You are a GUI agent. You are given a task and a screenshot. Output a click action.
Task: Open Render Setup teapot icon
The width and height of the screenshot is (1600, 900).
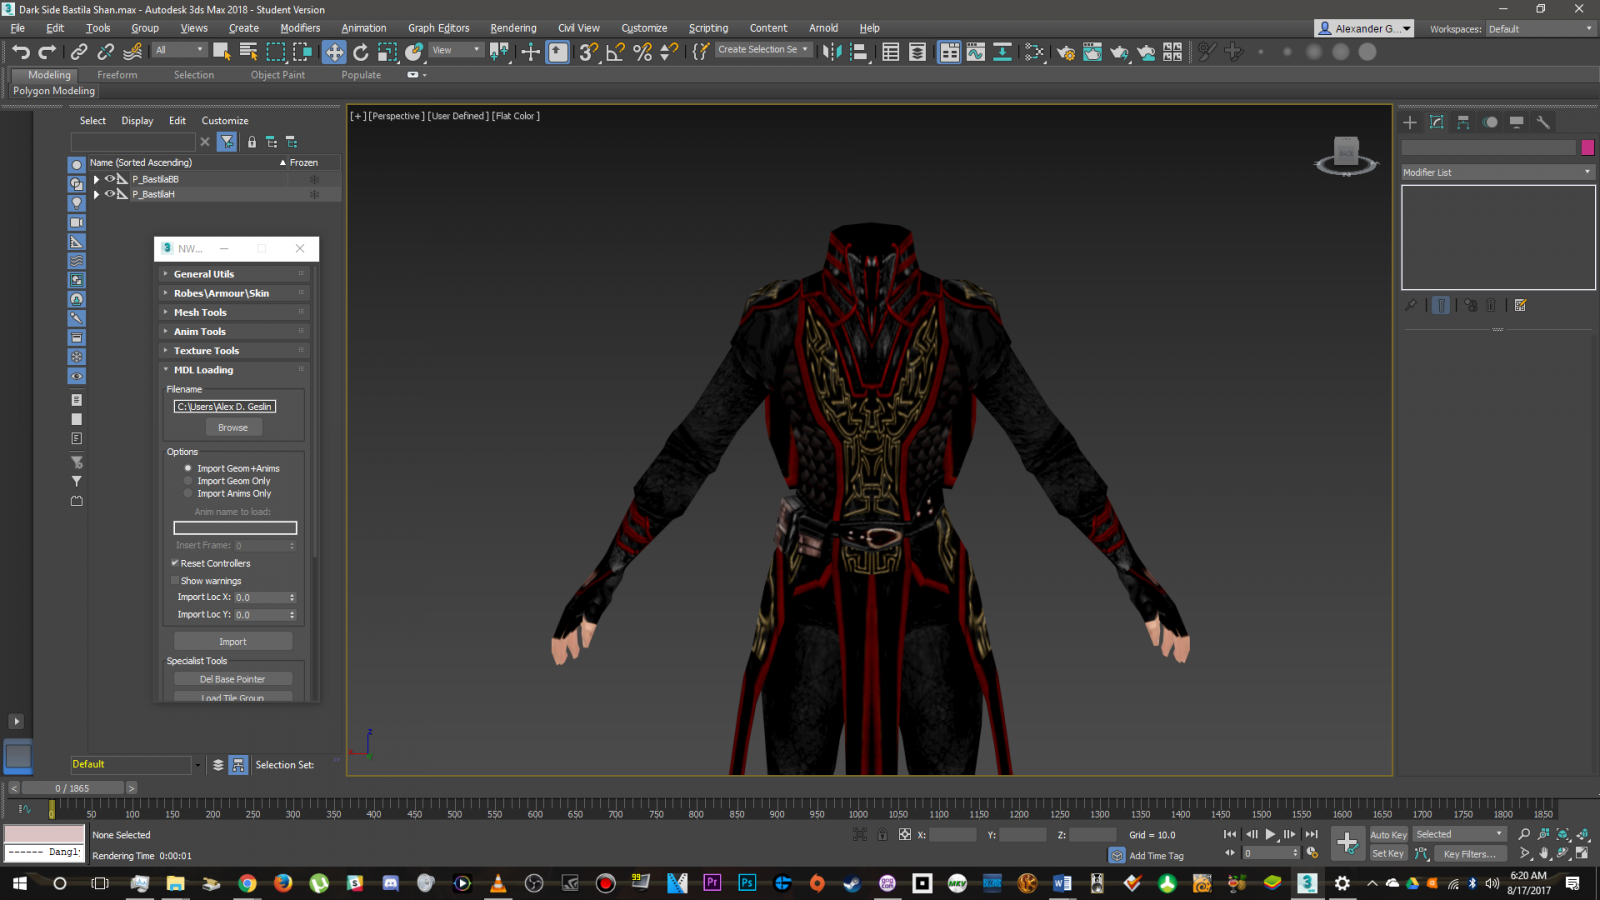(x=1066, y=52)
